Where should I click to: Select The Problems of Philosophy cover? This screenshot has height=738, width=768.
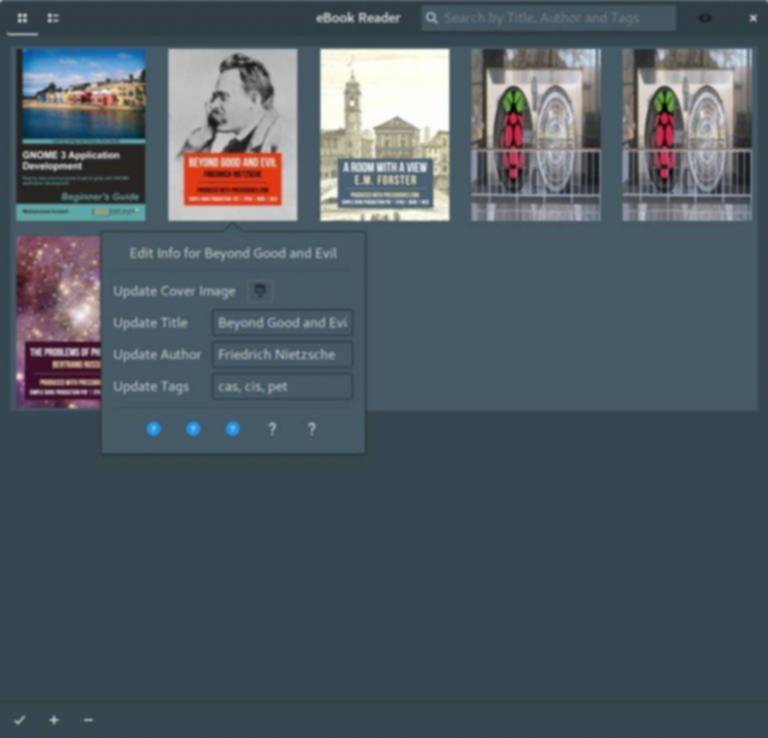(x=58, y=322)
